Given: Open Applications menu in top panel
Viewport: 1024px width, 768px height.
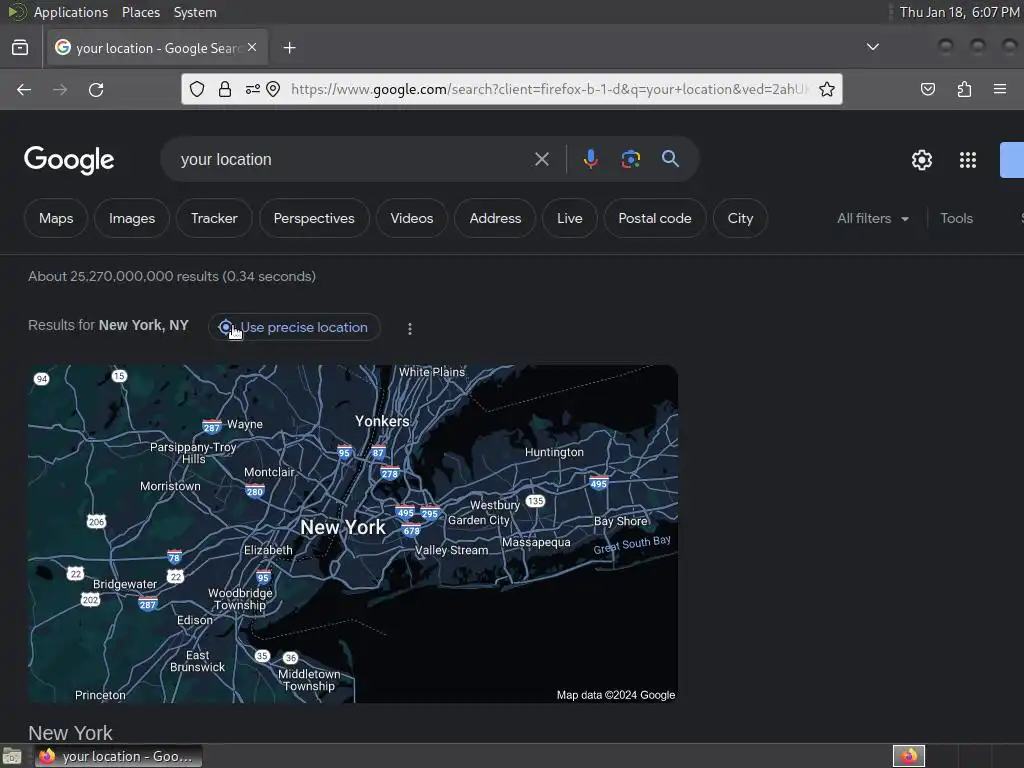Looking at the screenshot, I should click(71, 12).
